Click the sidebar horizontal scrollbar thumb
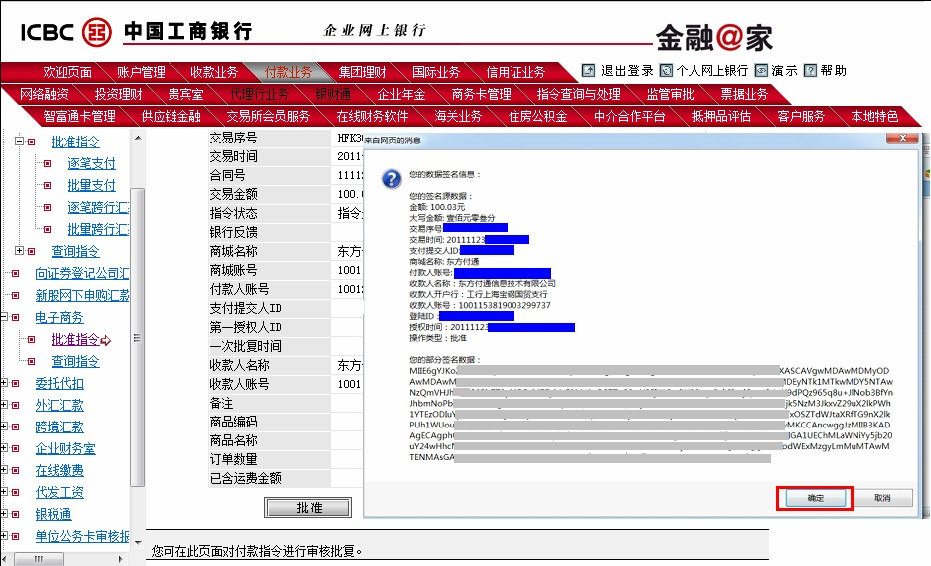 [39, 559]
